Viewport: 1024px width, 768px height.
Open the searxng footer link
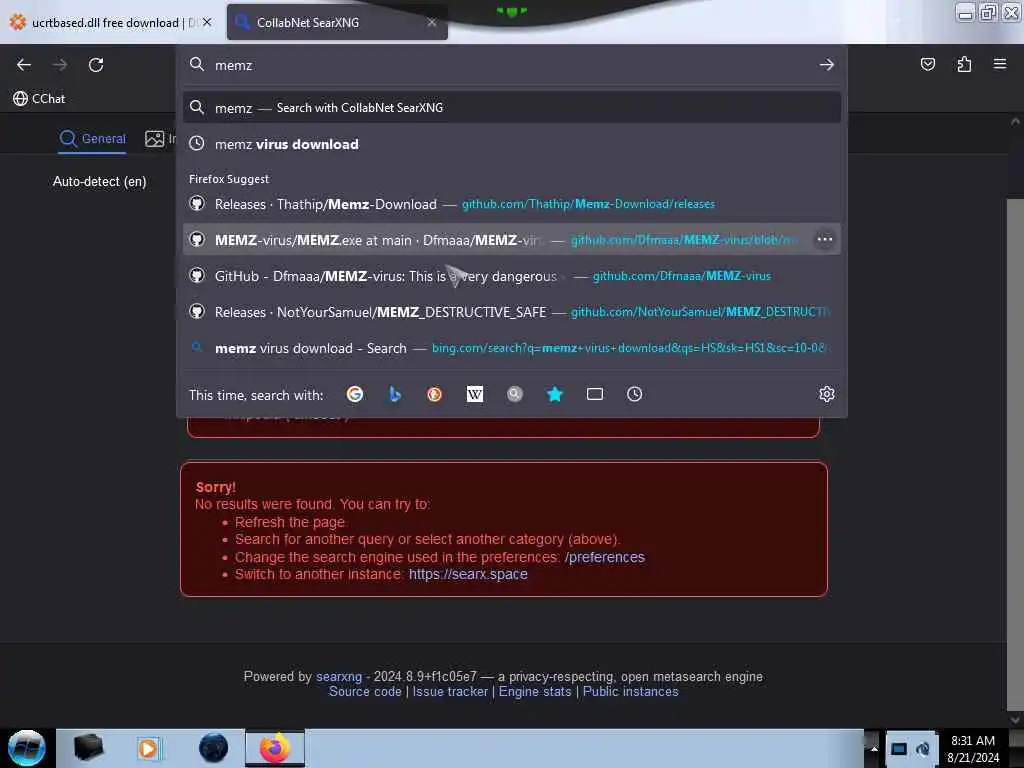point(338,677)
